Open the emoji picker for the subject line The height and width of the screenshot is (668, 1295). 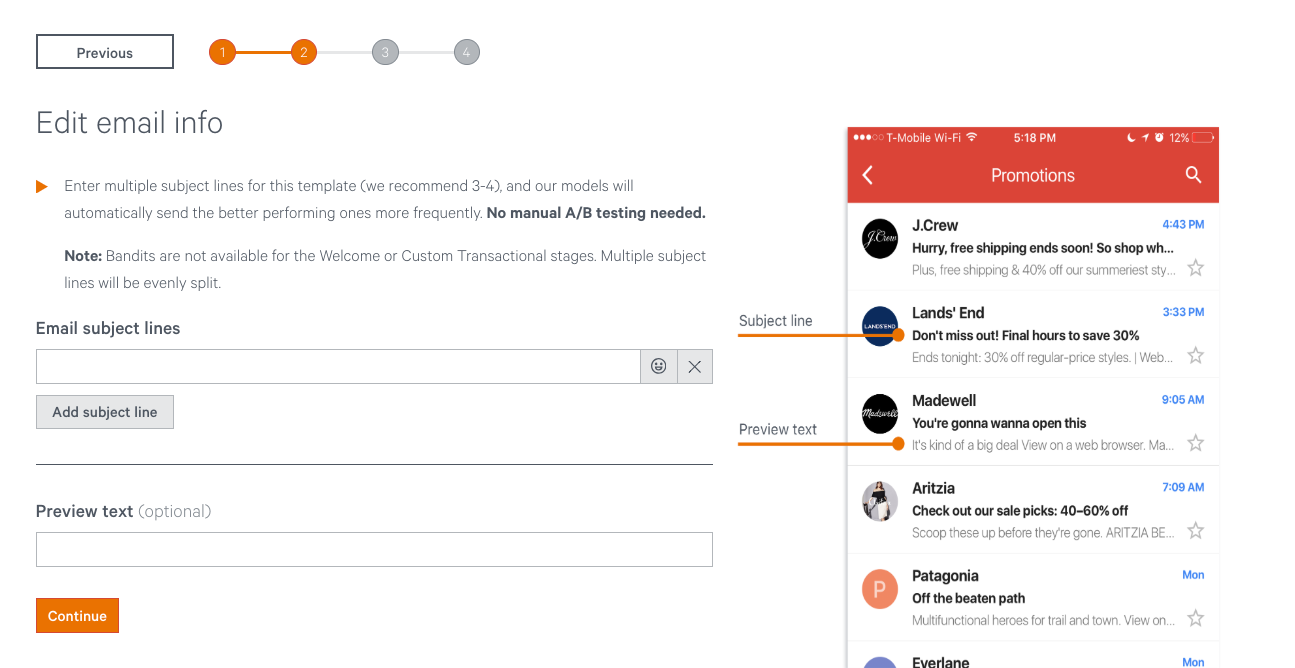pos(659,367)
